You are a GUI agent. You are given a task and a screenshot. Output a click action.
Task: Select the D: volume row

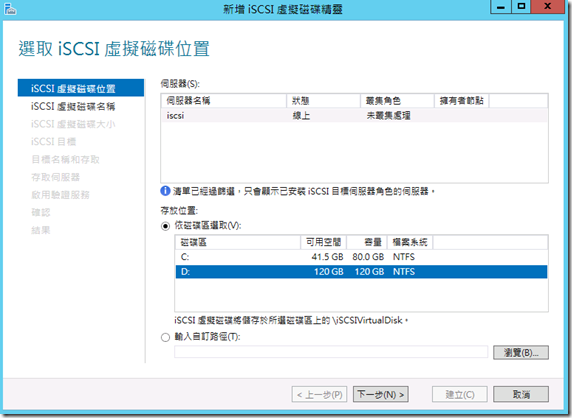[361, 272]
